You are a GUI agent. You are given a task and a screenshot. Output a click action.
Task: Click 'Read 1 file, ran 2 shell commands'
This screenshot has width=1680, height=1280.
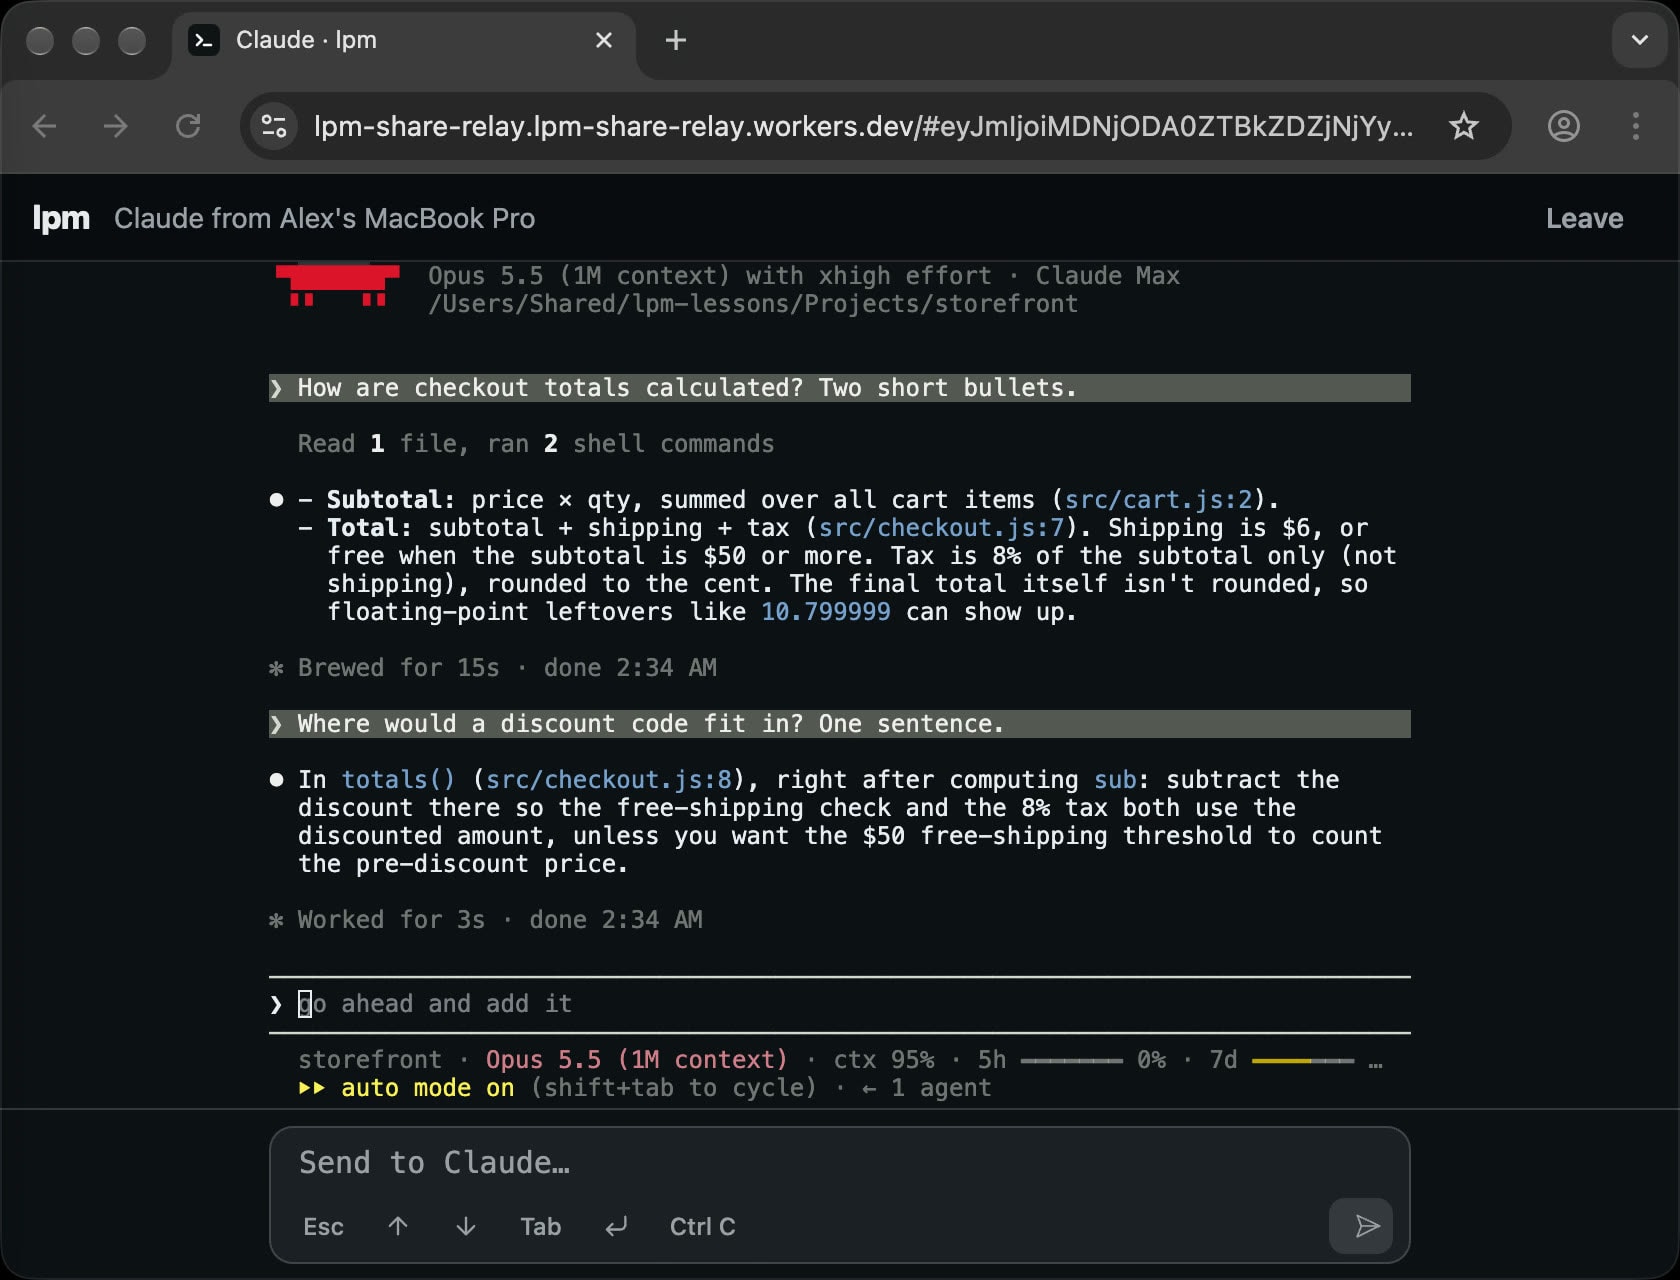coord(536,444)
